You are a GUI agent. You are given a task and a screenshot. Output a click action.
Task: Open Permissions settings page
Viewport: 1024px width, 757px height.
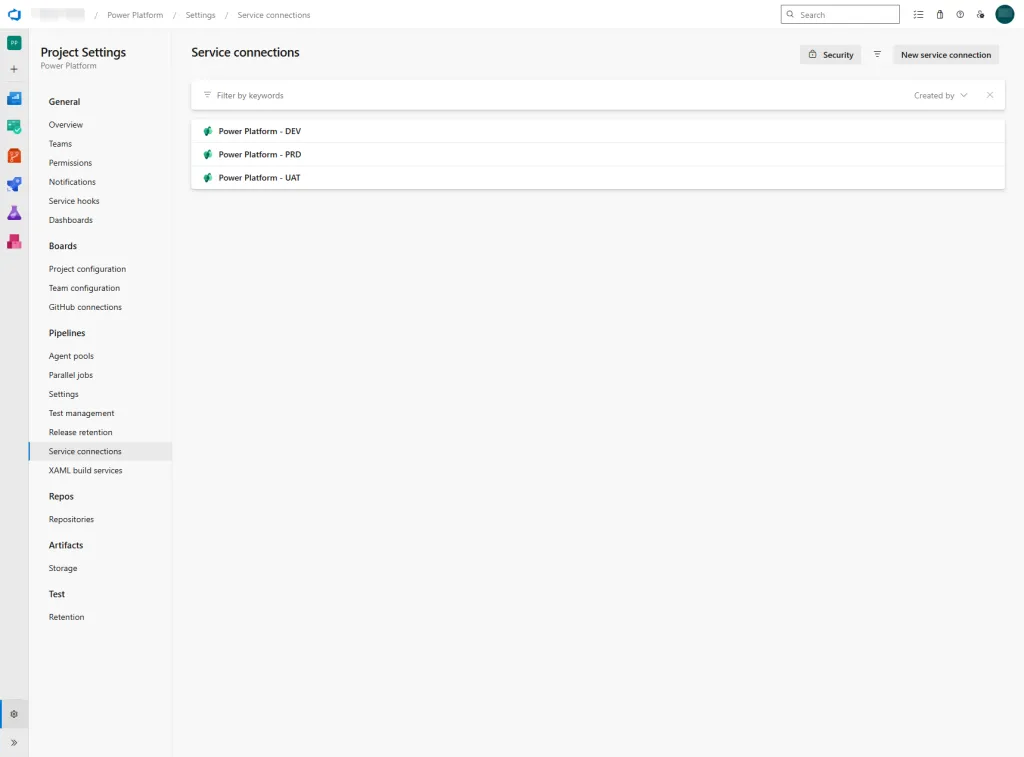click(x=70, y=163)
